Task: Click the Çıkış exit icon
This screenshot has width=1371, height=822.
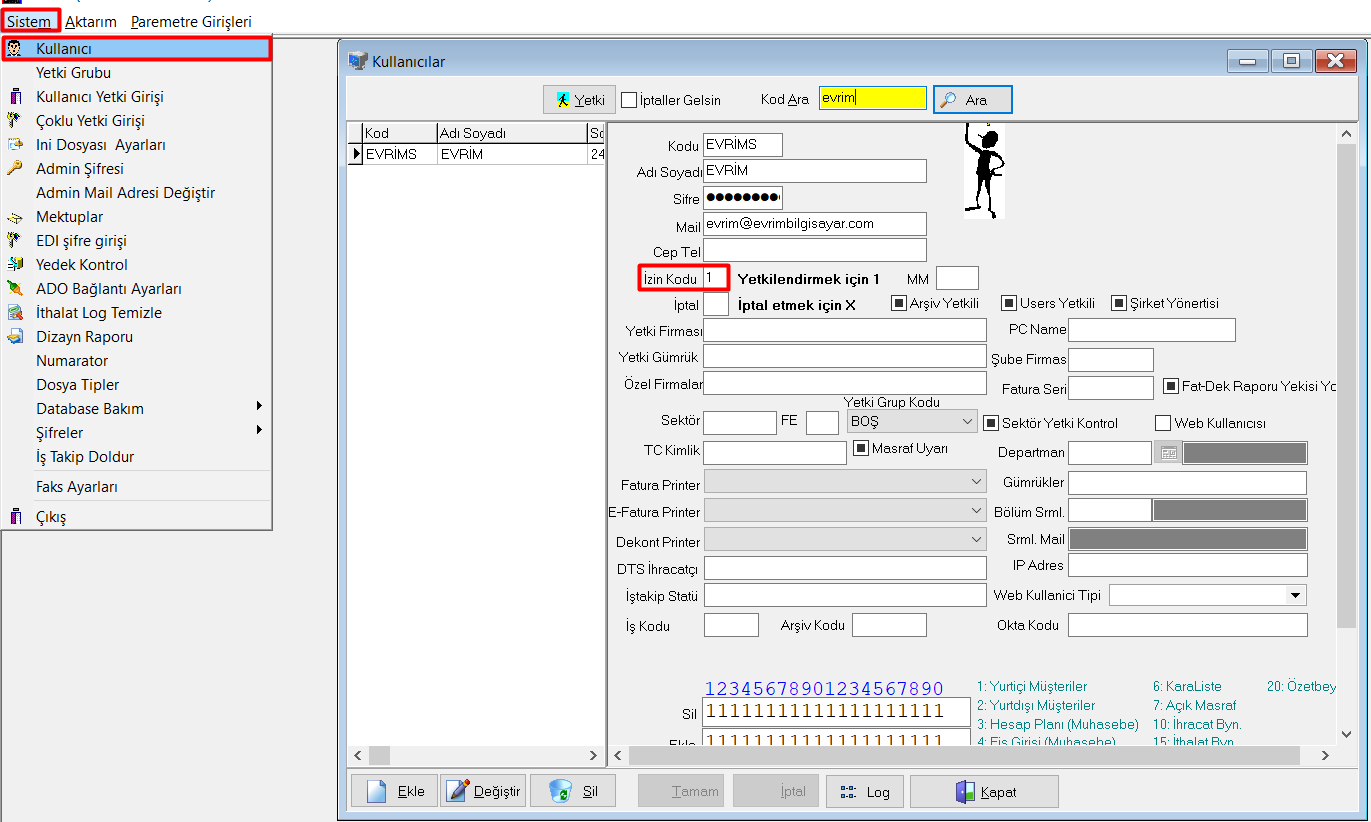Action: point(15,517)
